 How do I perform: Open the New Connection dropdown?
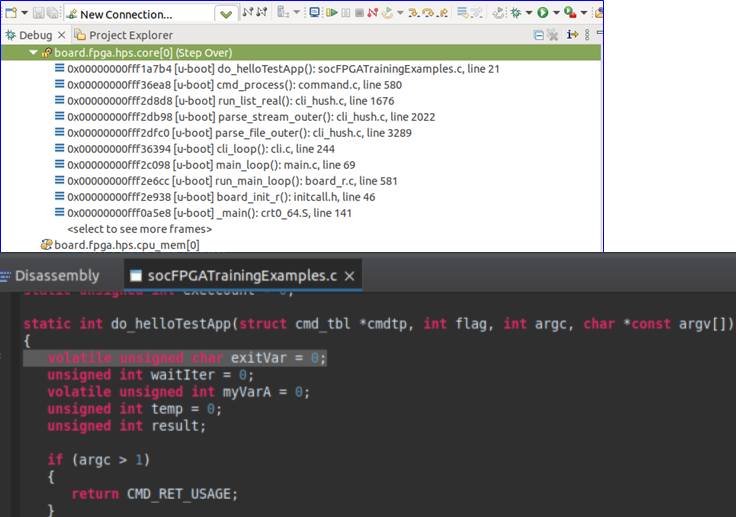pyautogui.click(x=226, y=14)
